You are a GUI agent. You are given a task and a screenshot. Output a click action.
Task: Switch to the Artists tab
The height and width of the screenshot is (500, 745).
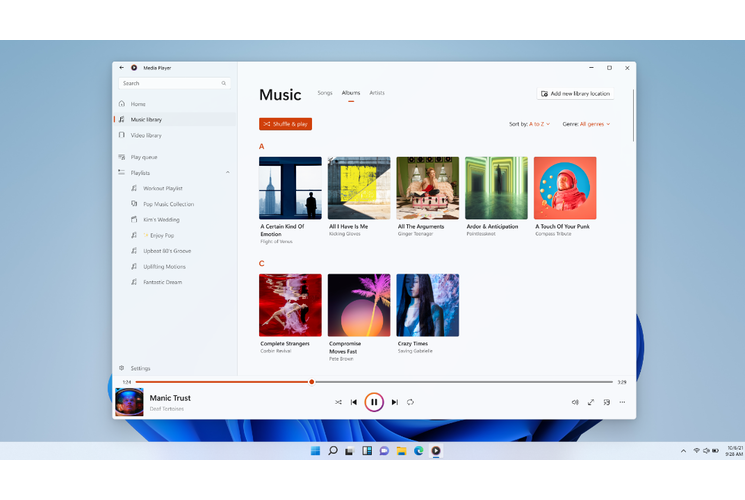point(377,93)
